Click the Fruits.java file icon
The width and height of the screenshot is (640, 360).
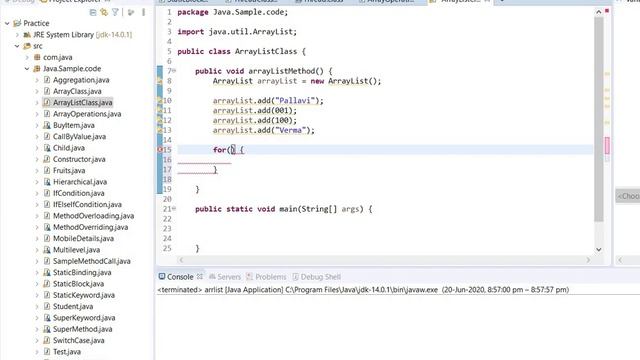47,171
